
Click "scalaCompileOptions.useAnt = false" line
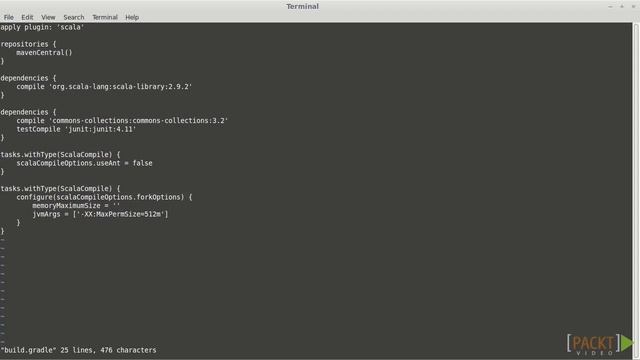pos(84,163)
